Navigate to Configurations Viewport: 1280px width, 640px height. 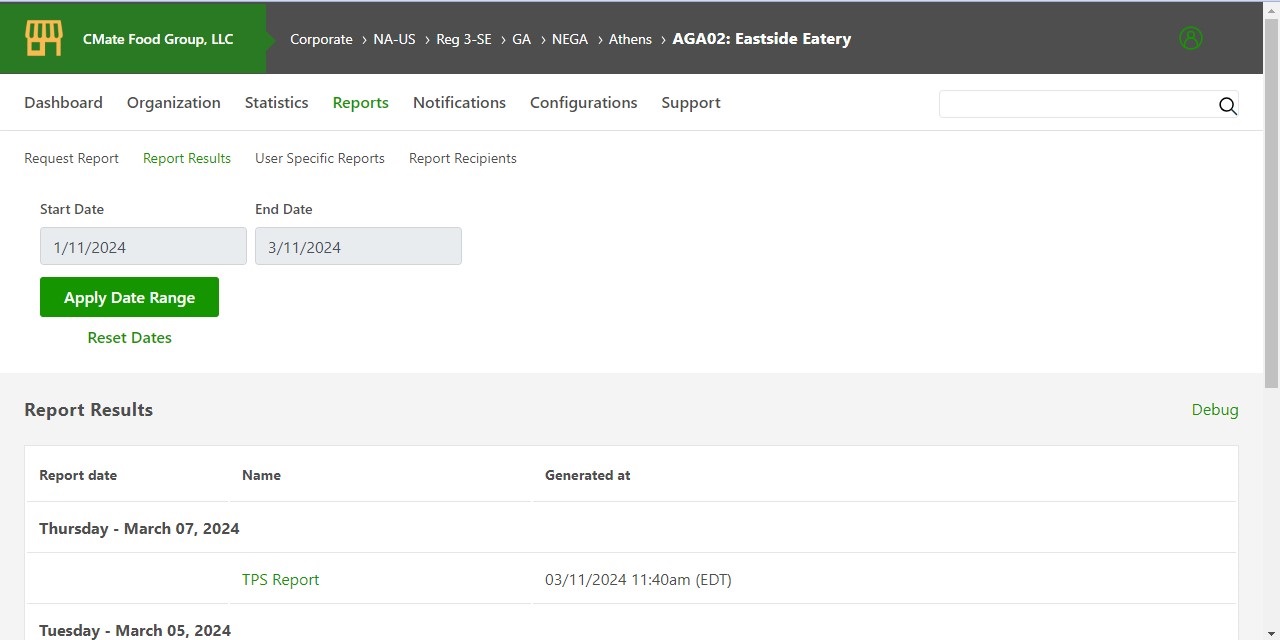point(583,102)
